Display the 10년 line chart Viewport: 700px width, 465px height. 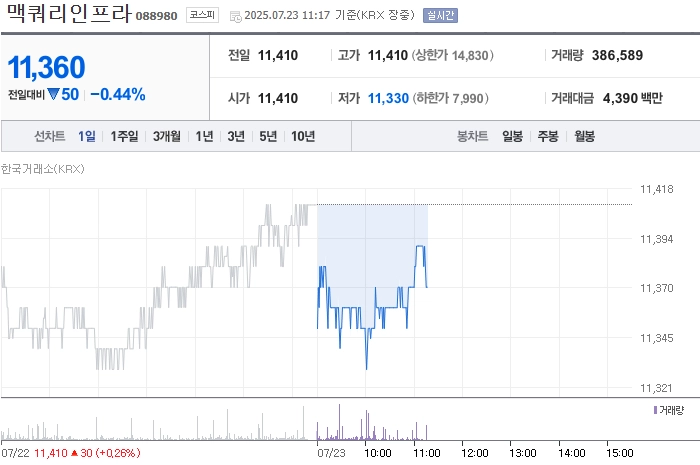pyautogui.click(x=303, y=136)
